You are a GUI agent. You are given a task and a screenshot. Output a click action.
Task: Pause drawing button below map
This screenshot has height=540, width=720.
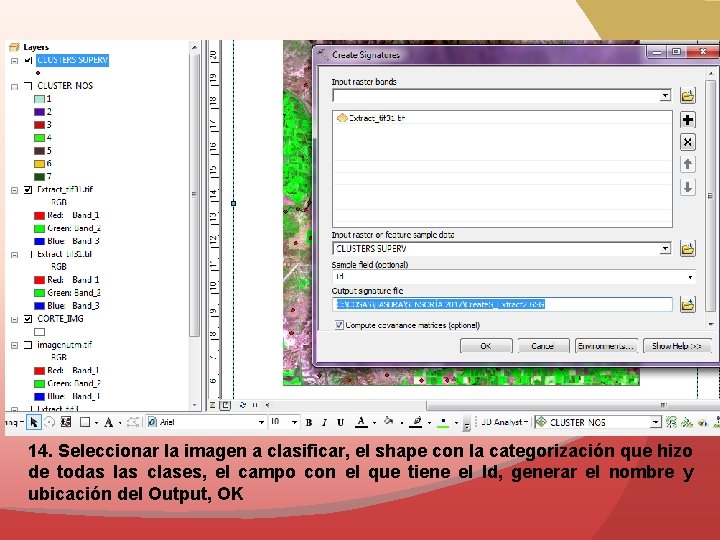pyautogui.click(x=255, y=405)
